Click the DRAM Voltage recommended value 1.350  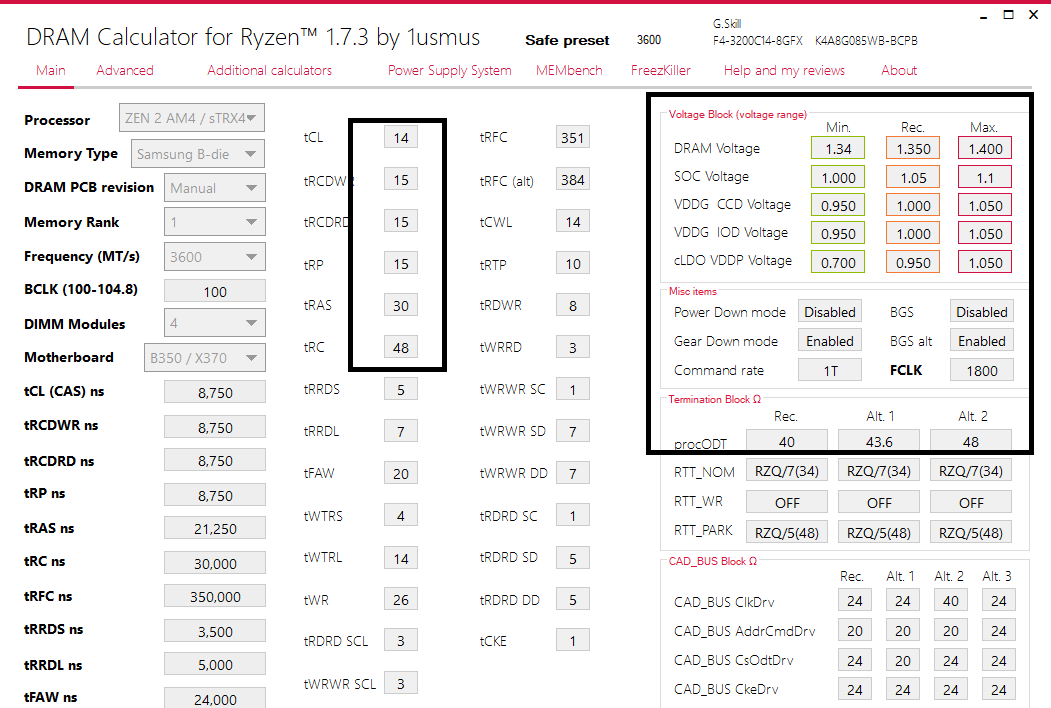pos(913,148)
